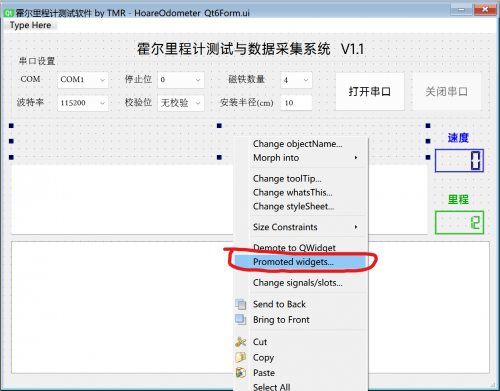Click the 打开串口 button

pyautogui.click(x=370, y=91)
